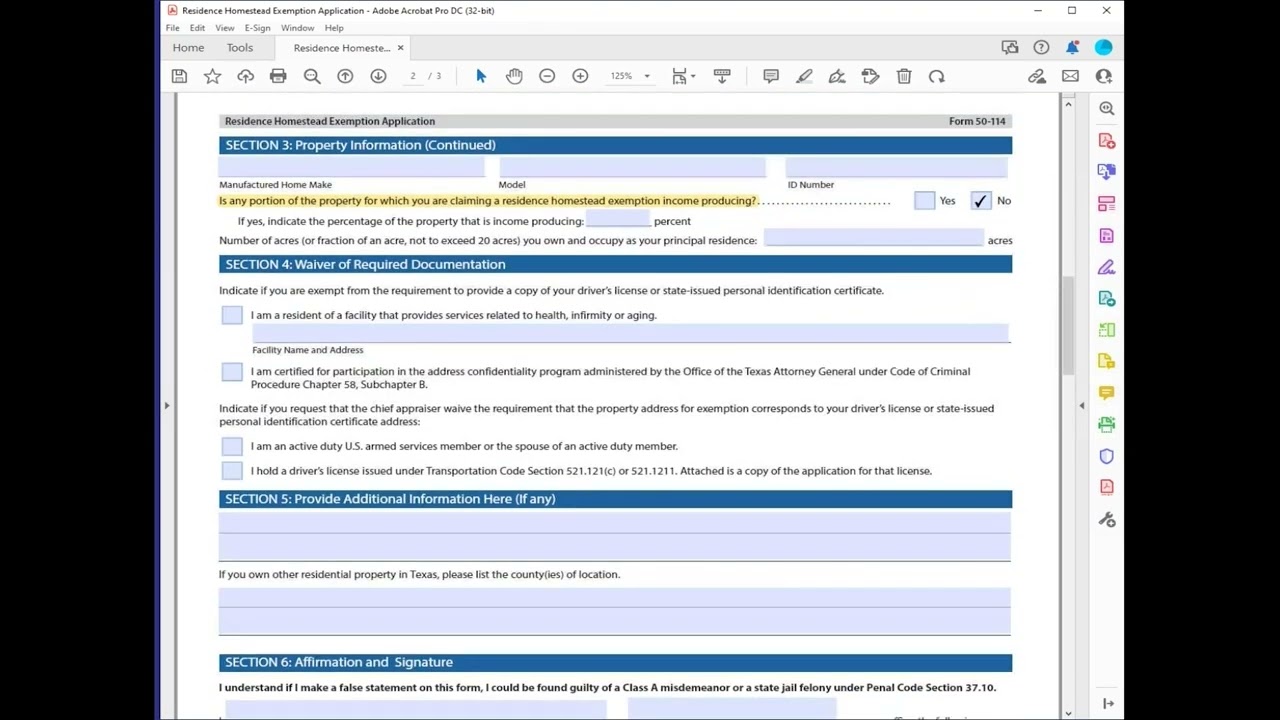
Task: Click the upload to cloud icon
Action: 245,76
